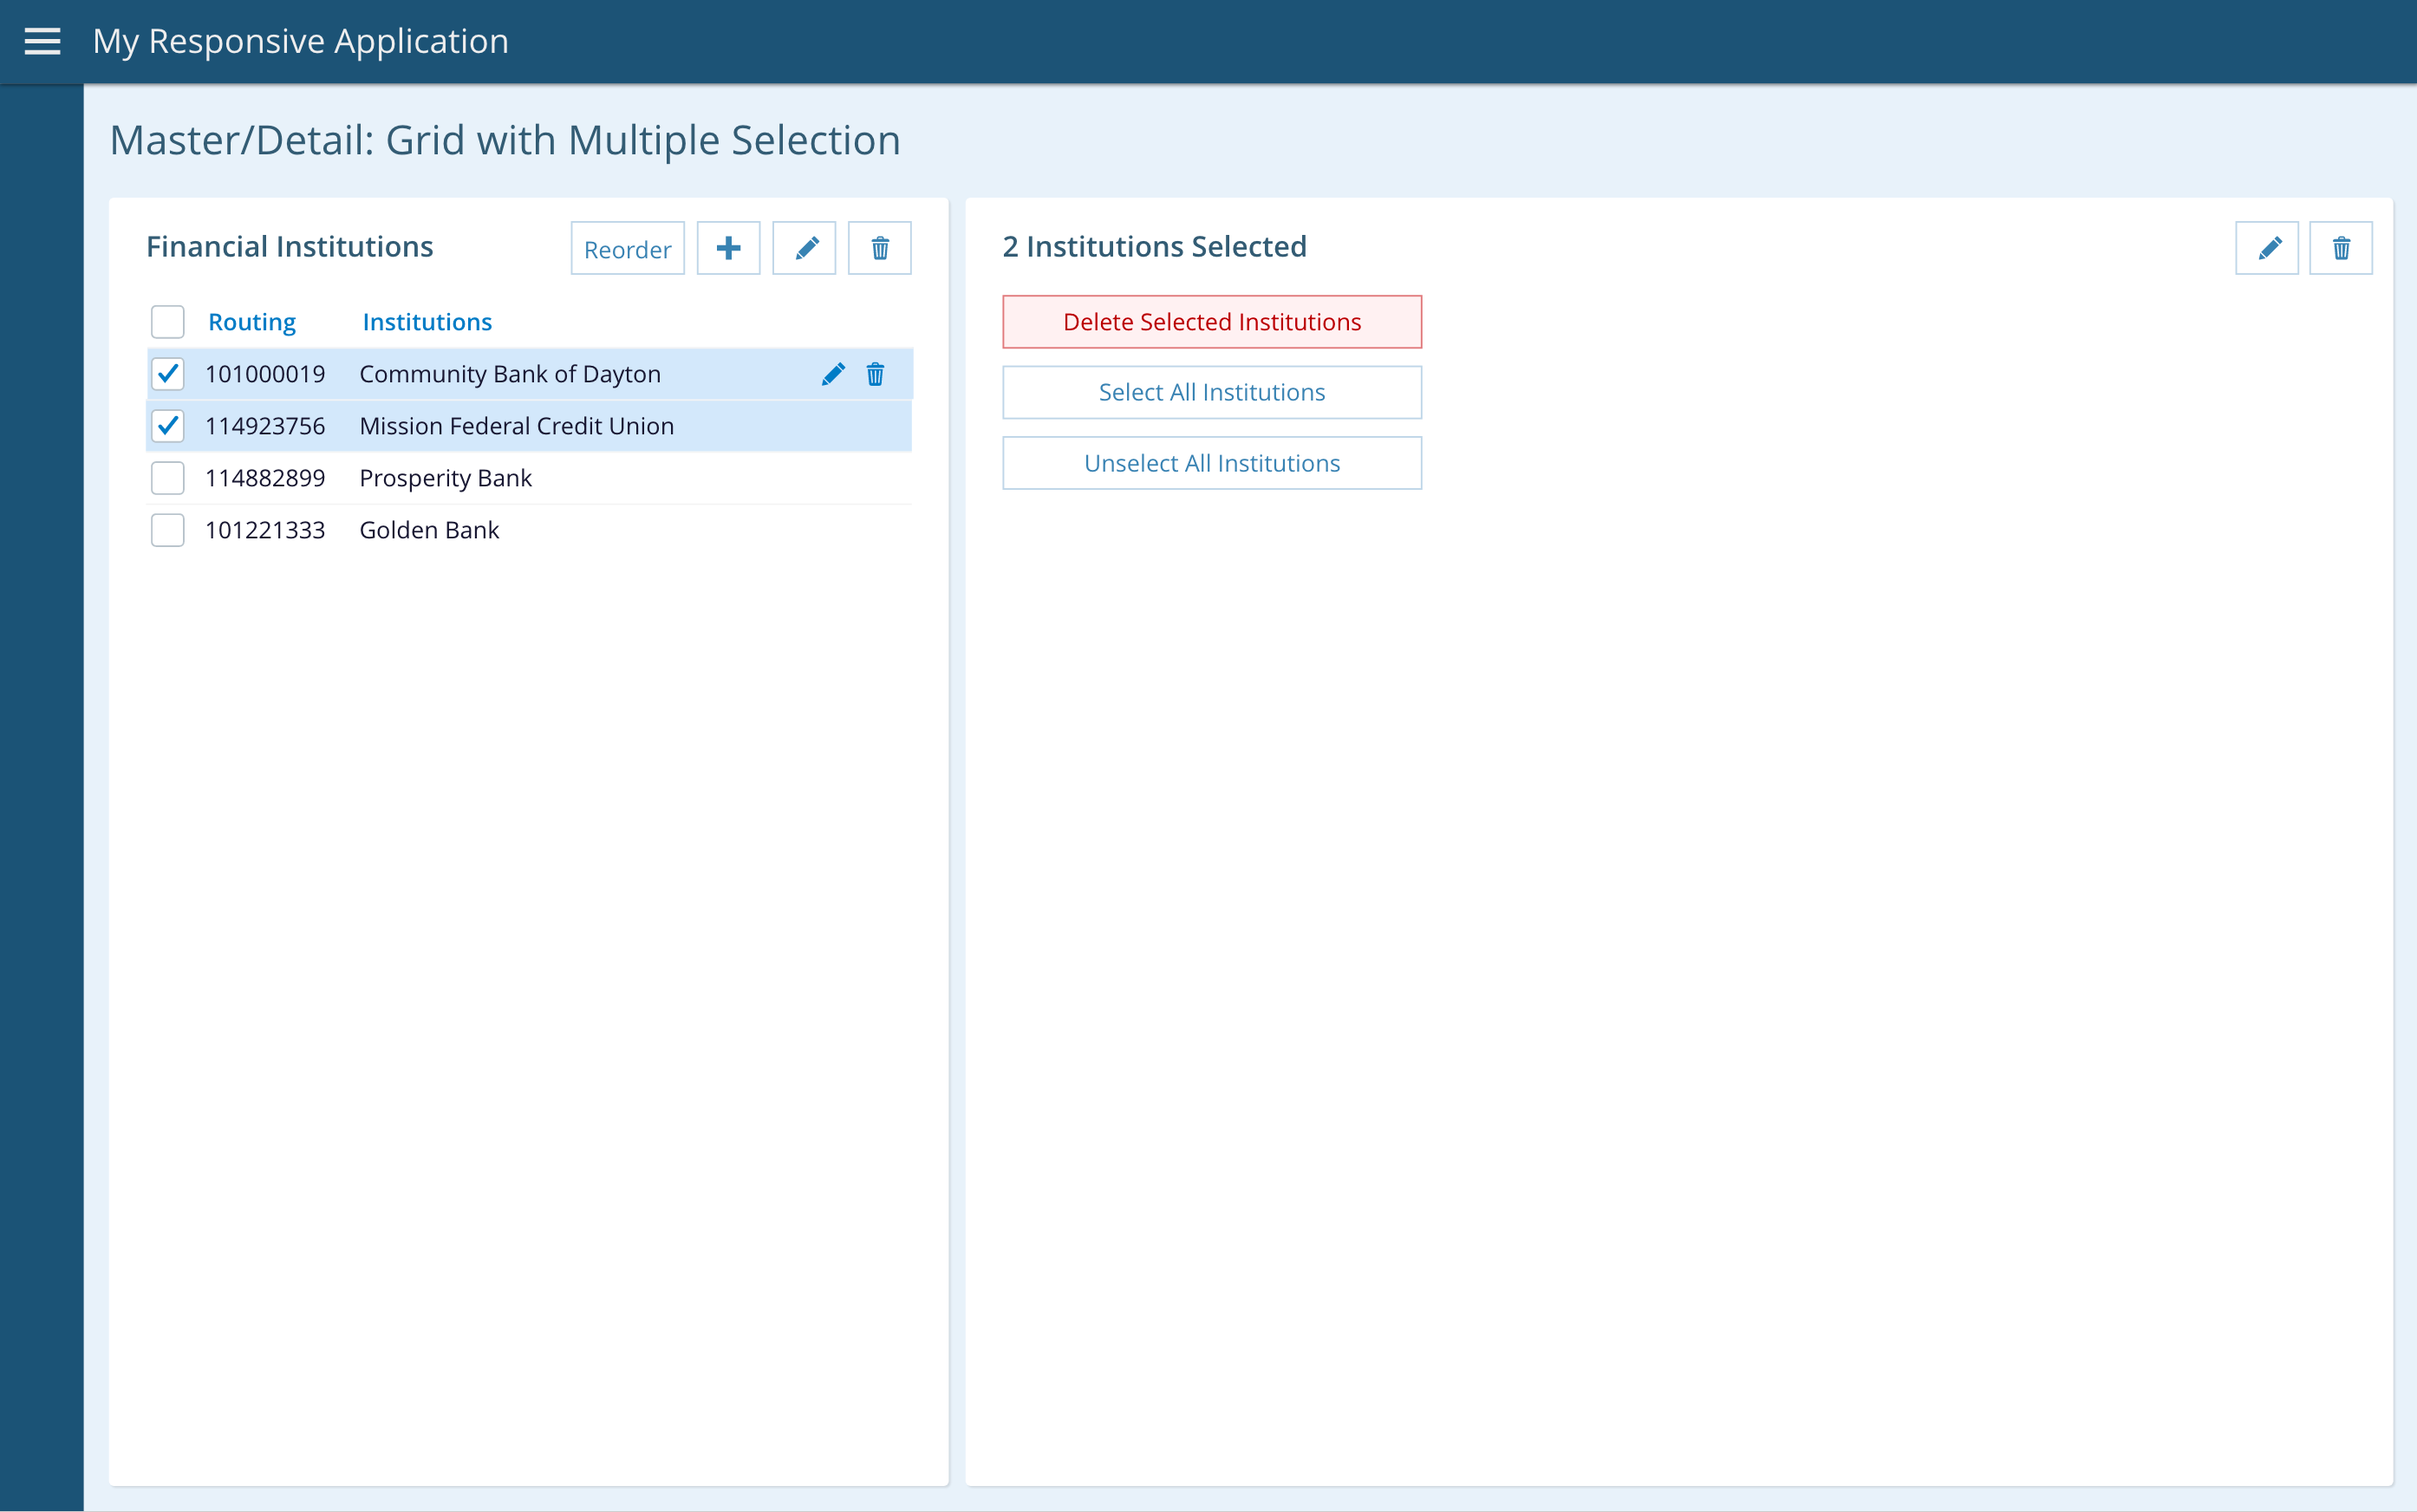Open the hamburger navigation menu
The image size is (2417, 1512).
point(42,41)
